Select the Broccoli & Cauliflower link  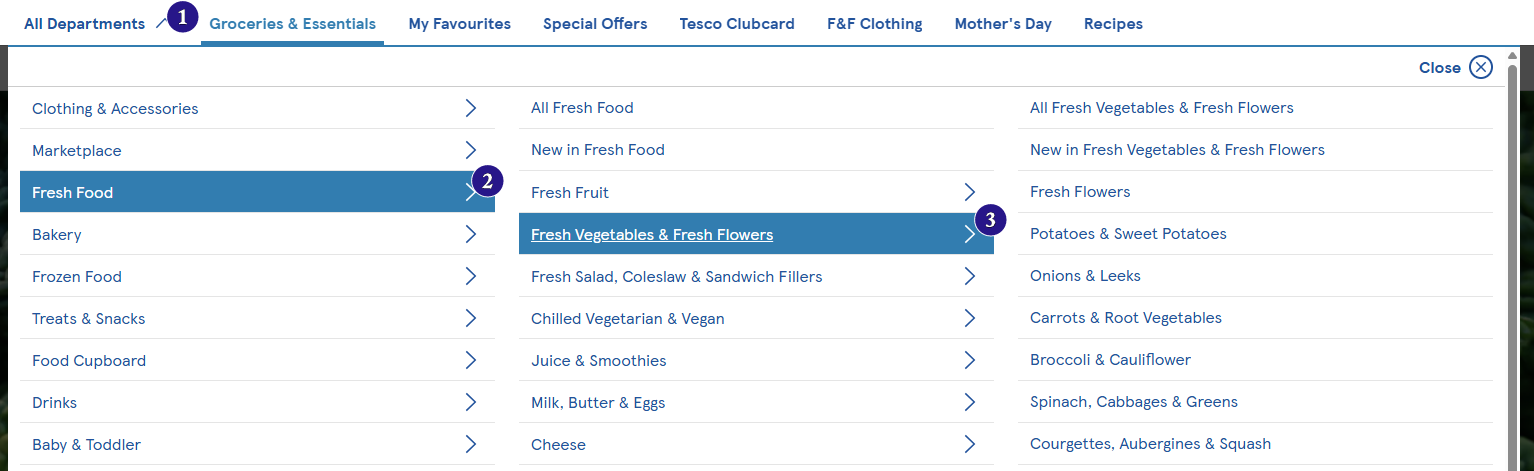click(x=1110, y=360)
